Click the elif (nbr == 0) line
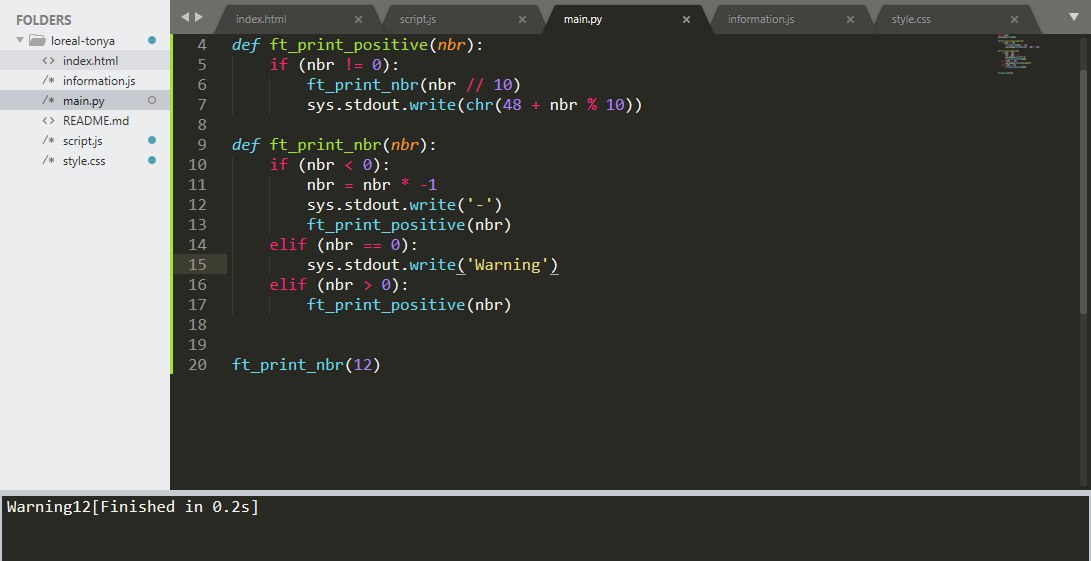This screenshot has width=1091, height=561. point(344,245)
